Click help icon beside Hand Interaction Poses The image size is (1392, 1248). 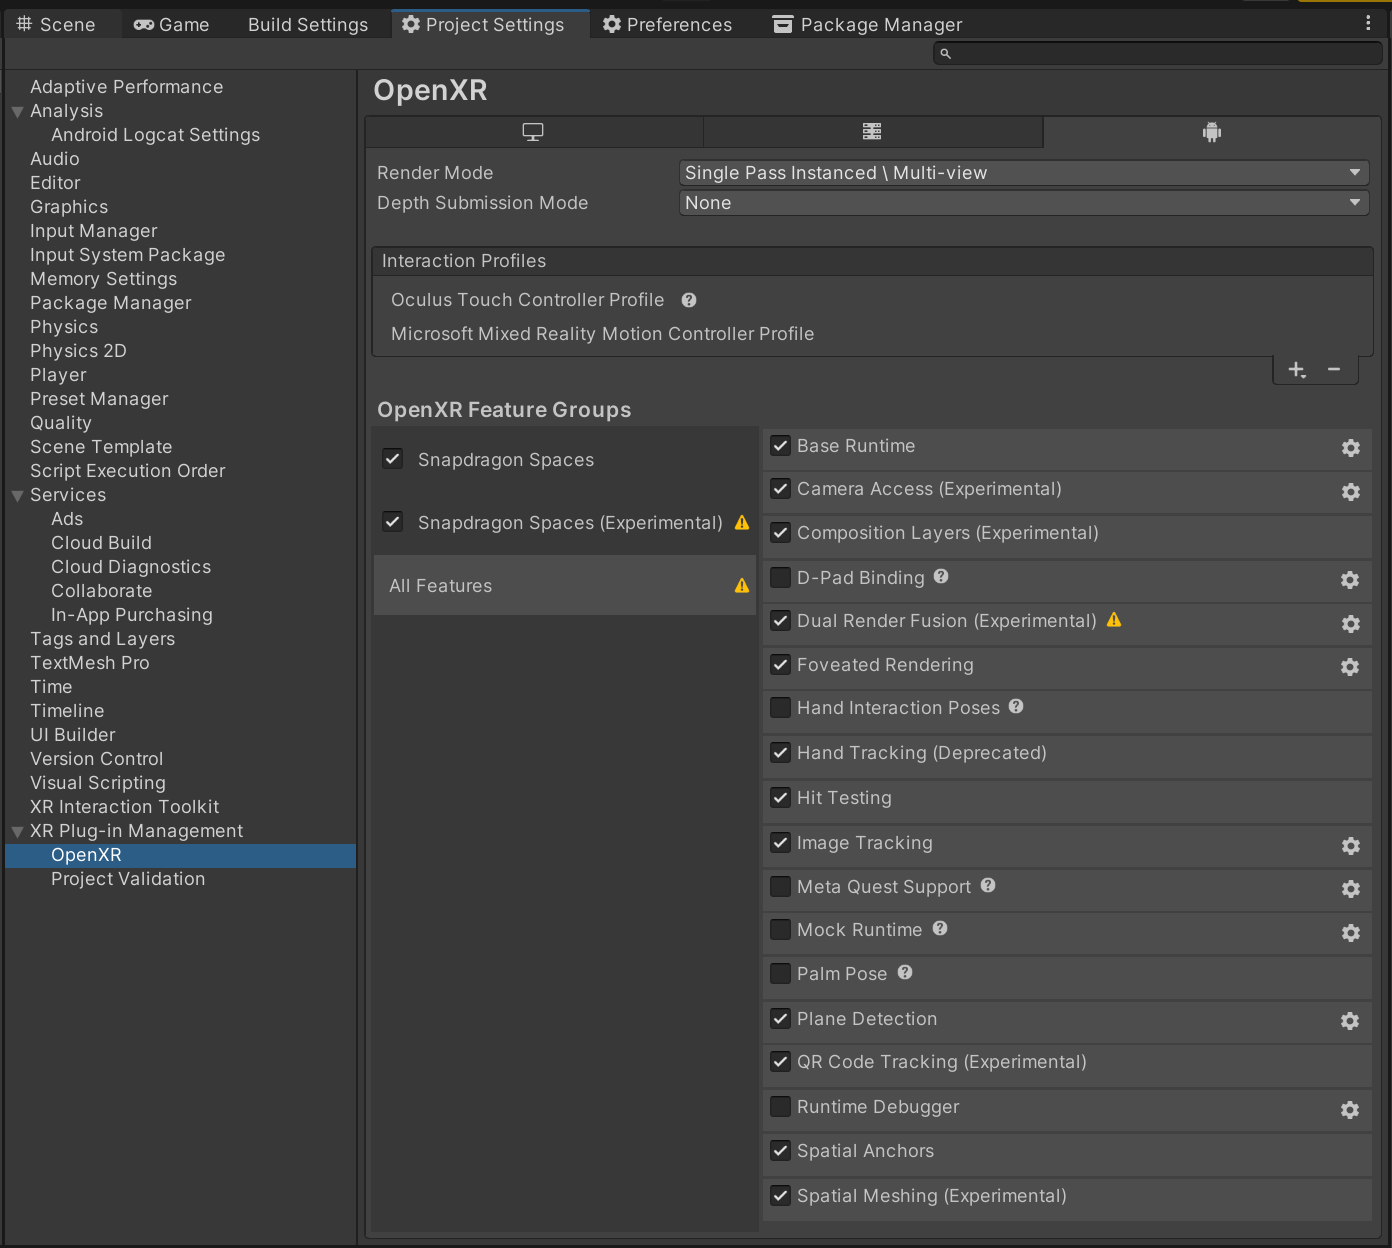1016,706
